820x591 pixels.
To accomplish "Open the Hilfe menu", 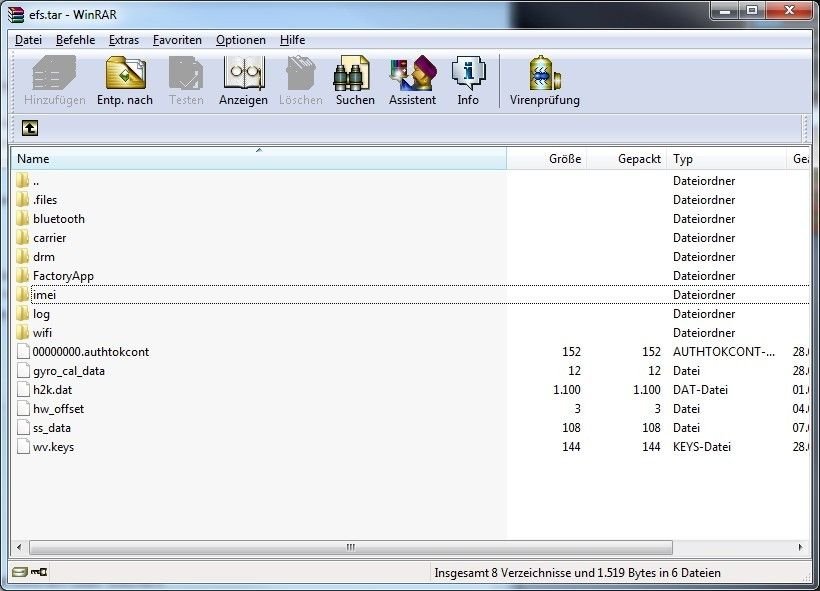I will tap(292, 40).
